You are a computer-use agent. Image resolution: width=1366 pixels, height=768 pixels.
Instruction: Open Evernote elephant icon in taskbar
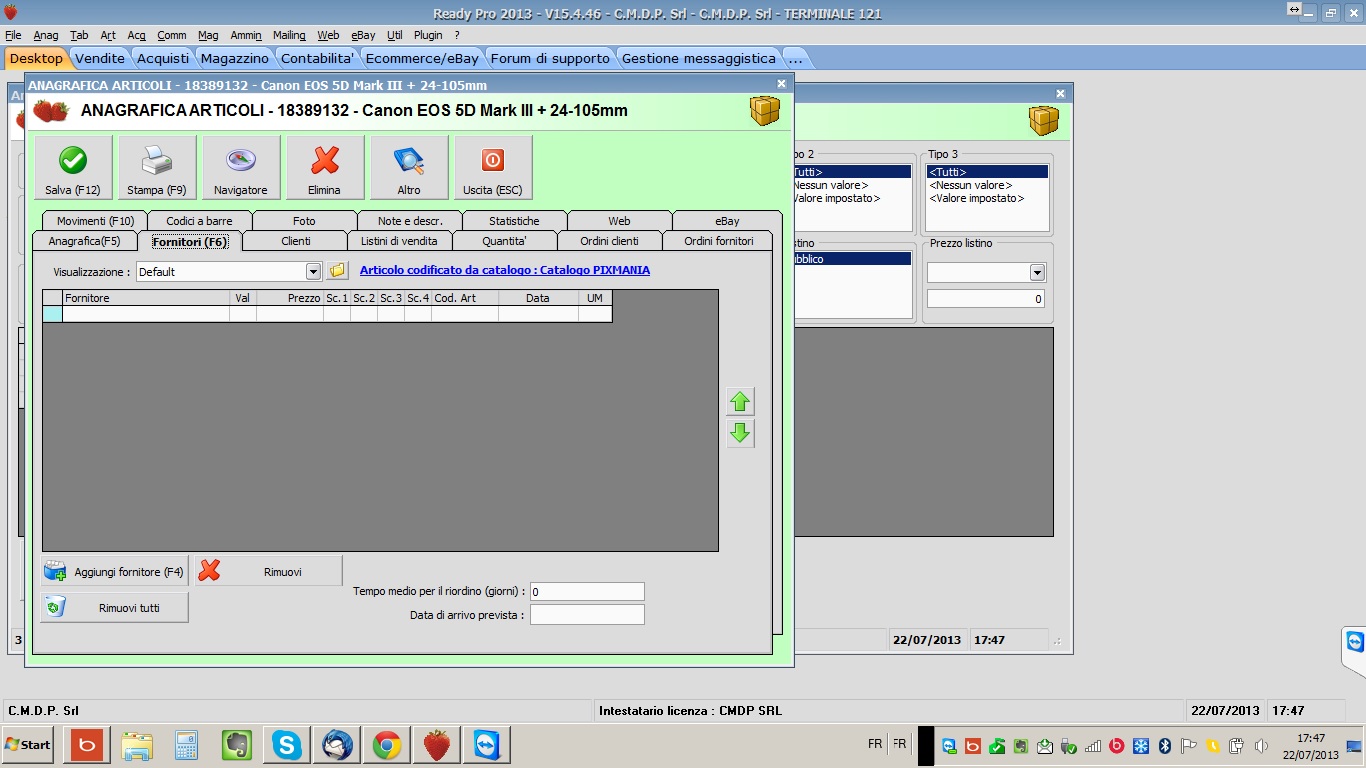coord(237,745)
